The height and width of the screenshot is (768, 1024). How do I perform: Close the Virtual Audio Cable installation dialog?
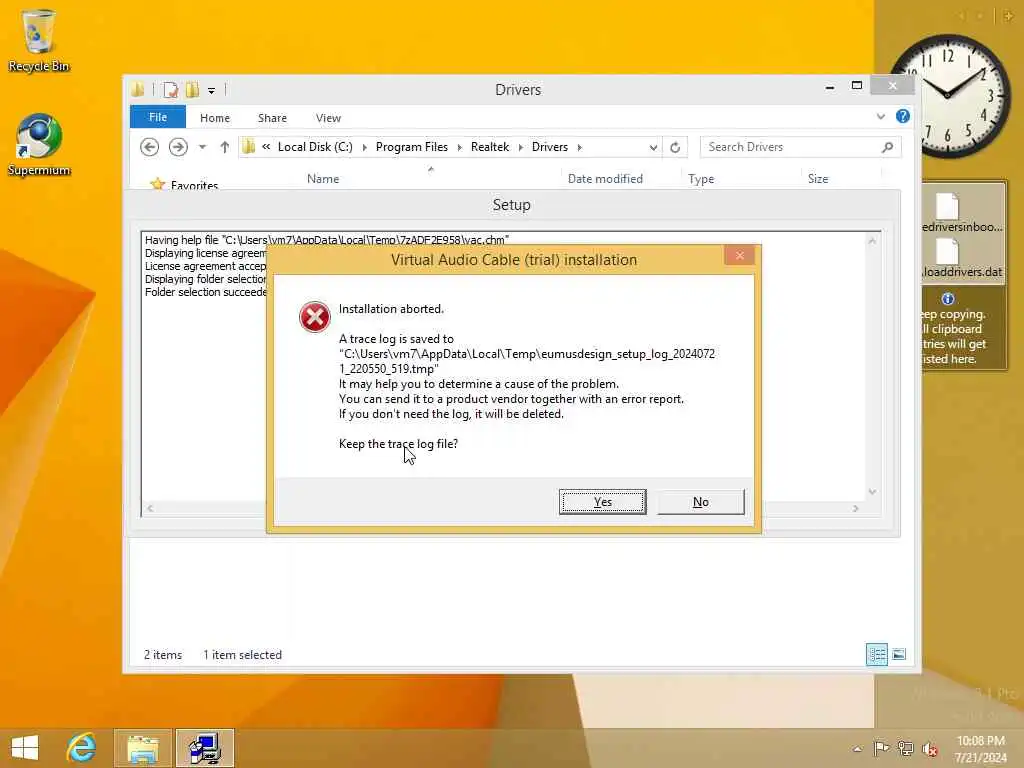[x=739, y=255]
